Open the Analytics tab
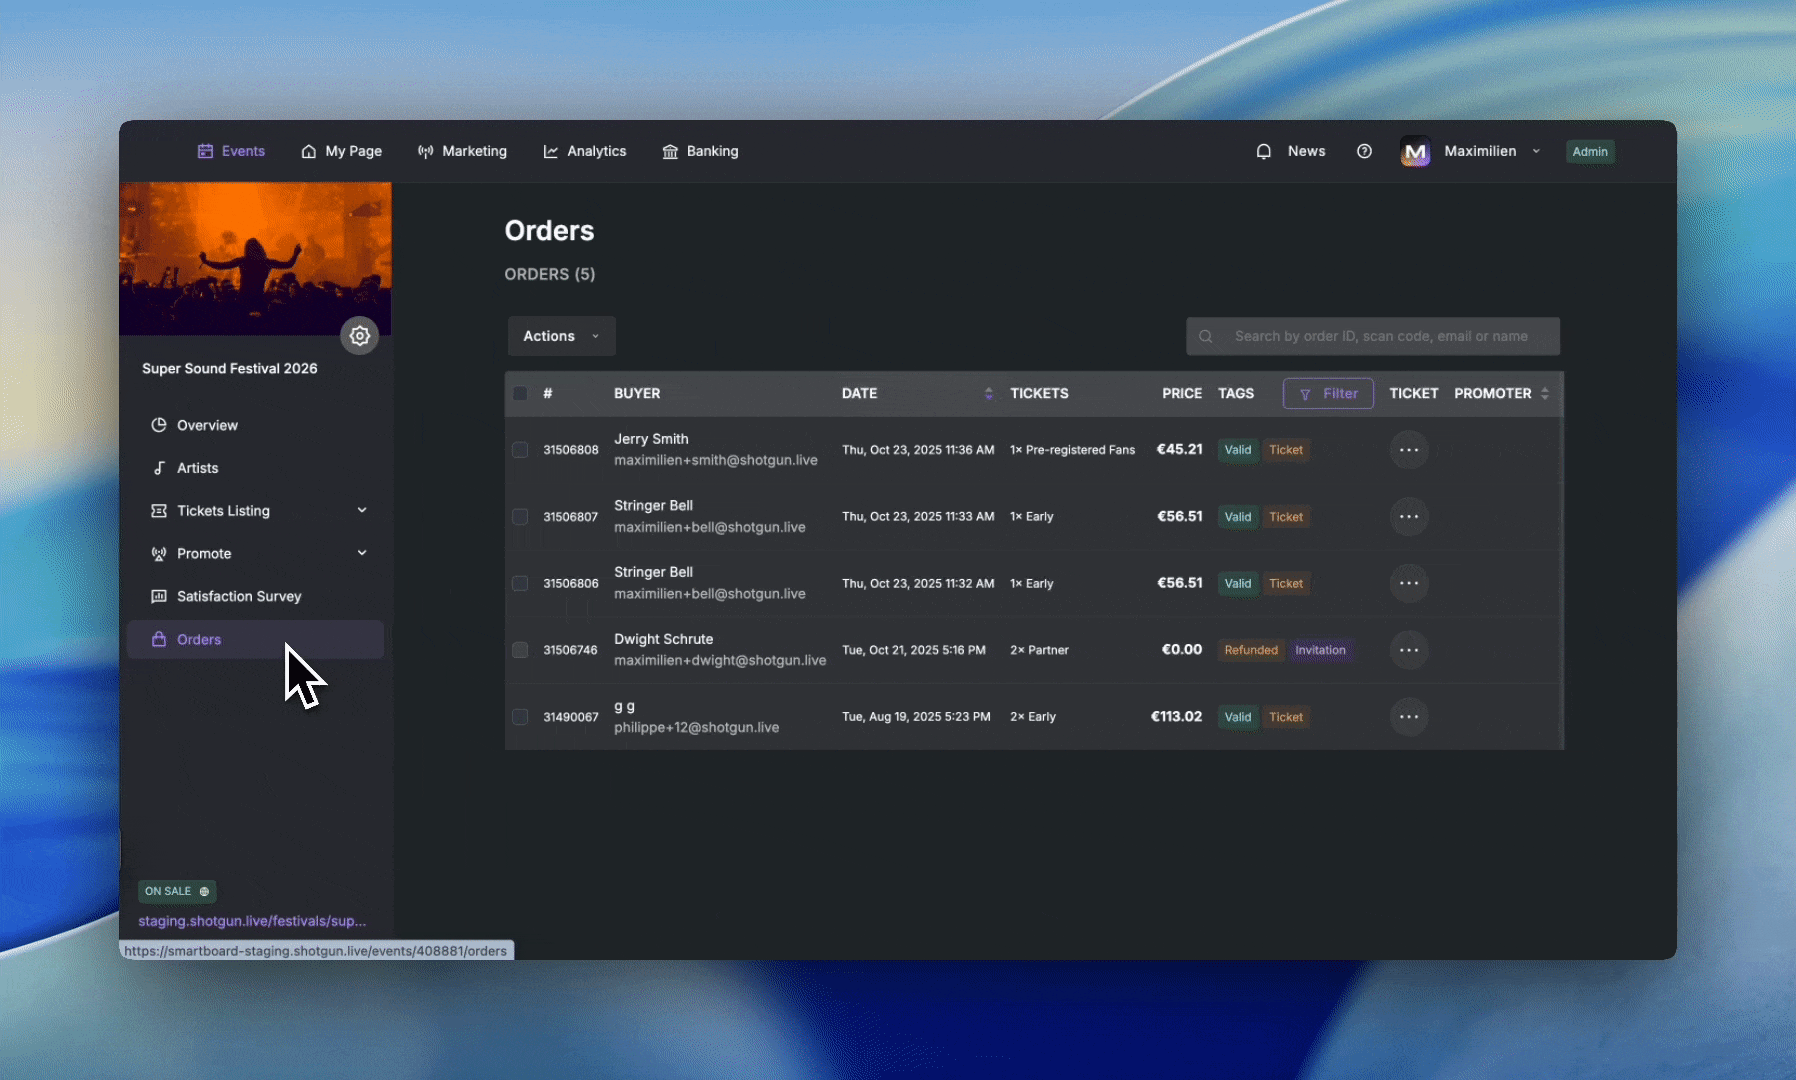This screenshot has width=1796, height=1080. tap(584, 151)
